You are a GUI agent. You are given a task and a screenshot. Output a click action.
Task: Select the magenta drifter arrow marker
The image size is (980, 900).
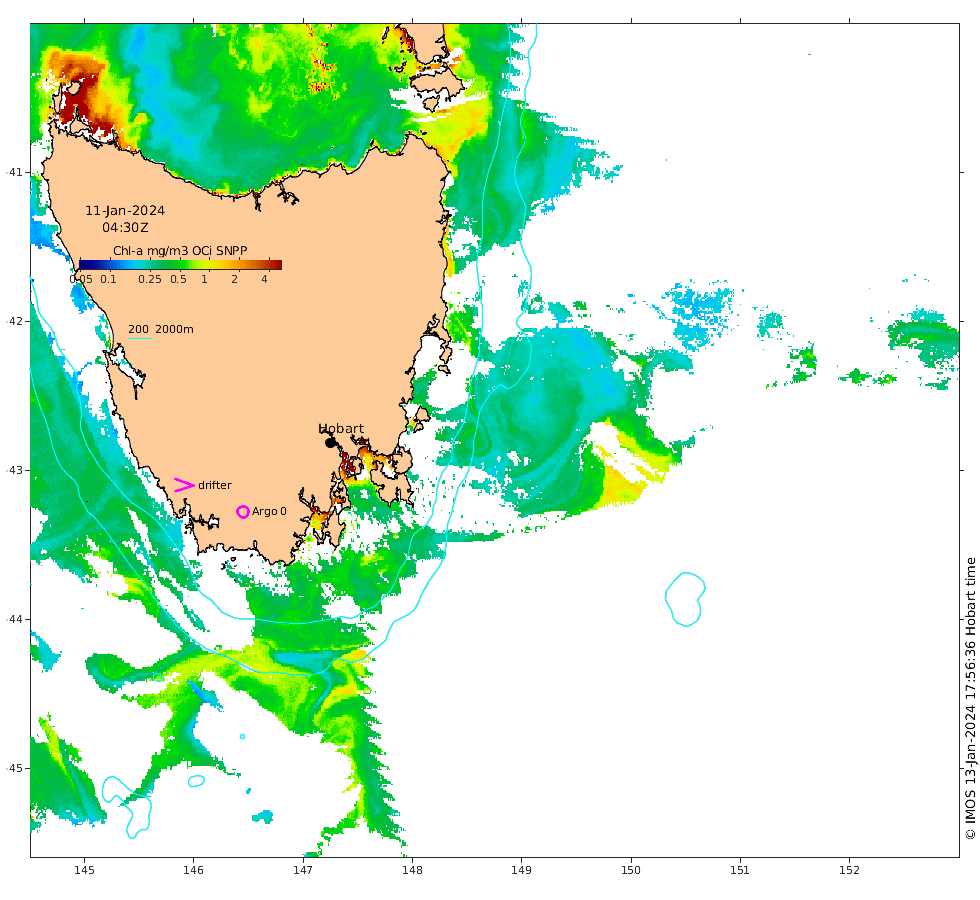tap(184, 485)
